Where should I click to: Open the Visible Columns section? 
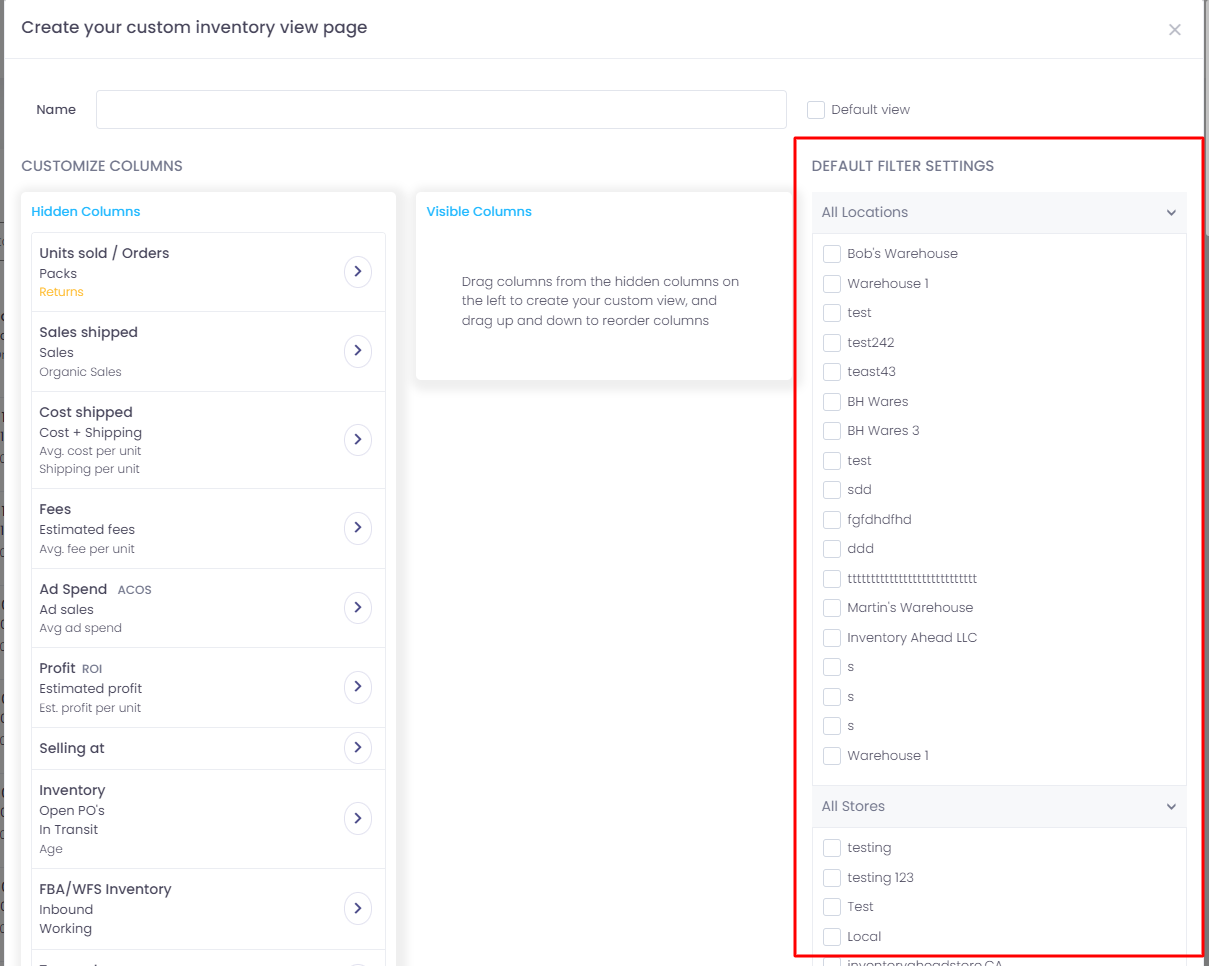(x=478, y=211)
